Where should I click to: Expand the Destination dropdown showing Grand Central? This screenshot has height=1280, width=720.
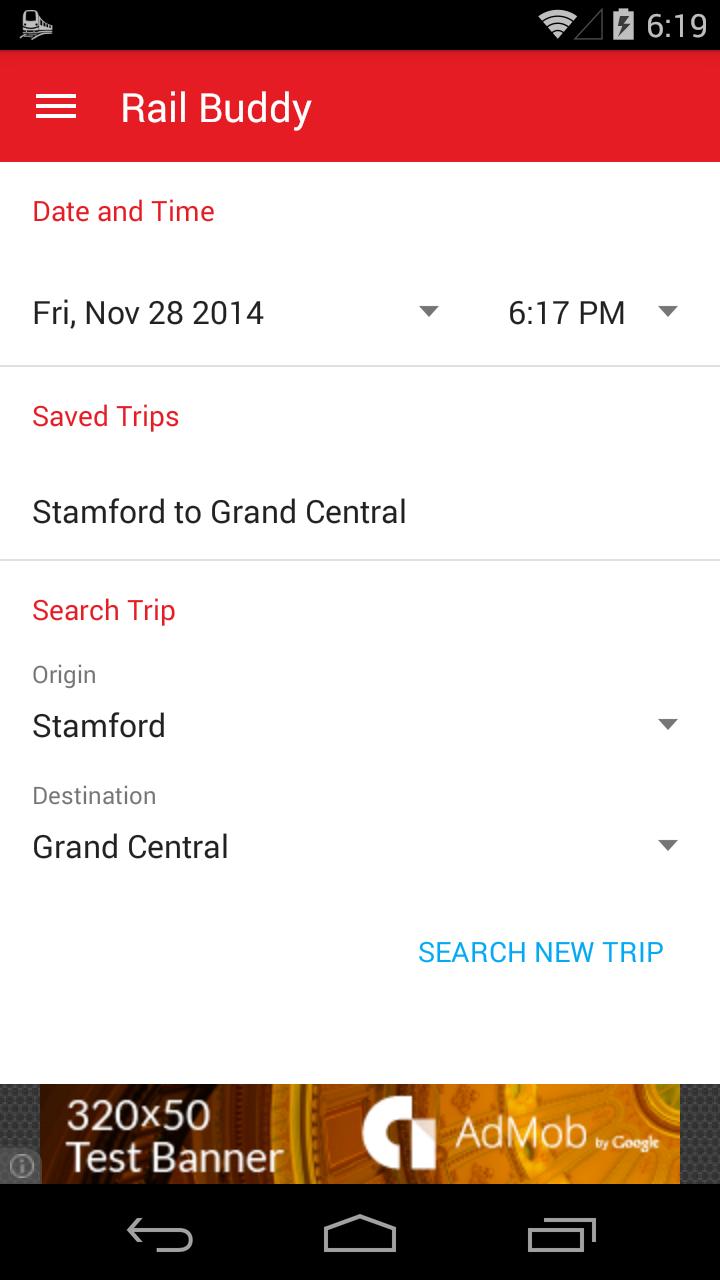coord(355,846)
